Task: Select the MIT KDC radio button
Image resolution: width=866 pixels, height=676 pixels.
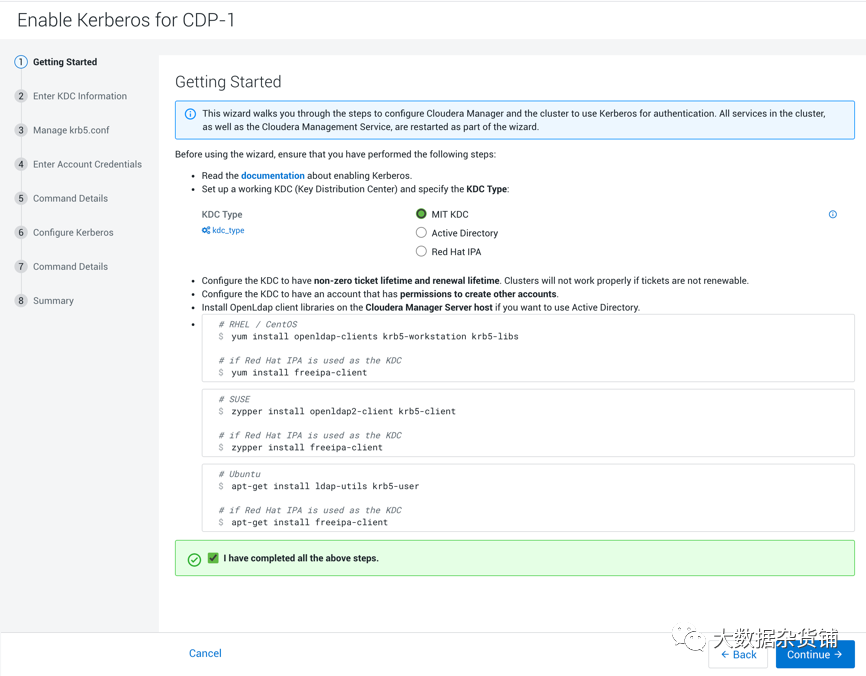Action: click(x=421, y=214)
